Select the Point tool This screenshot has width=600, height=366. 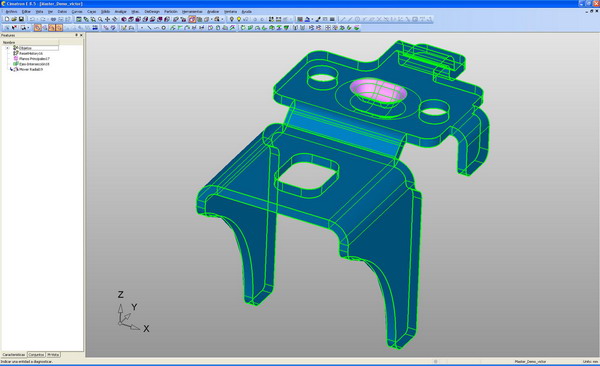[142, 28]
